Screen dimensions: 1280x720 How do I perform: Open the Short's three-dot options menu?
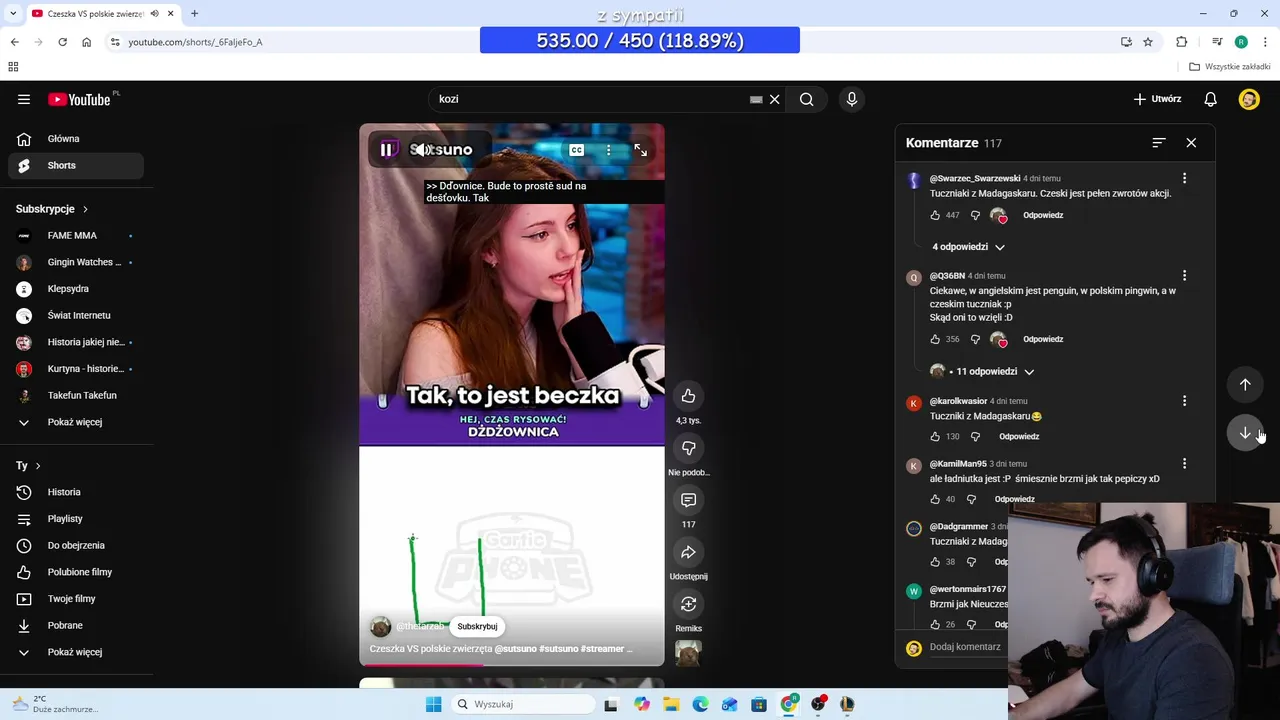(x=608, y=150)
